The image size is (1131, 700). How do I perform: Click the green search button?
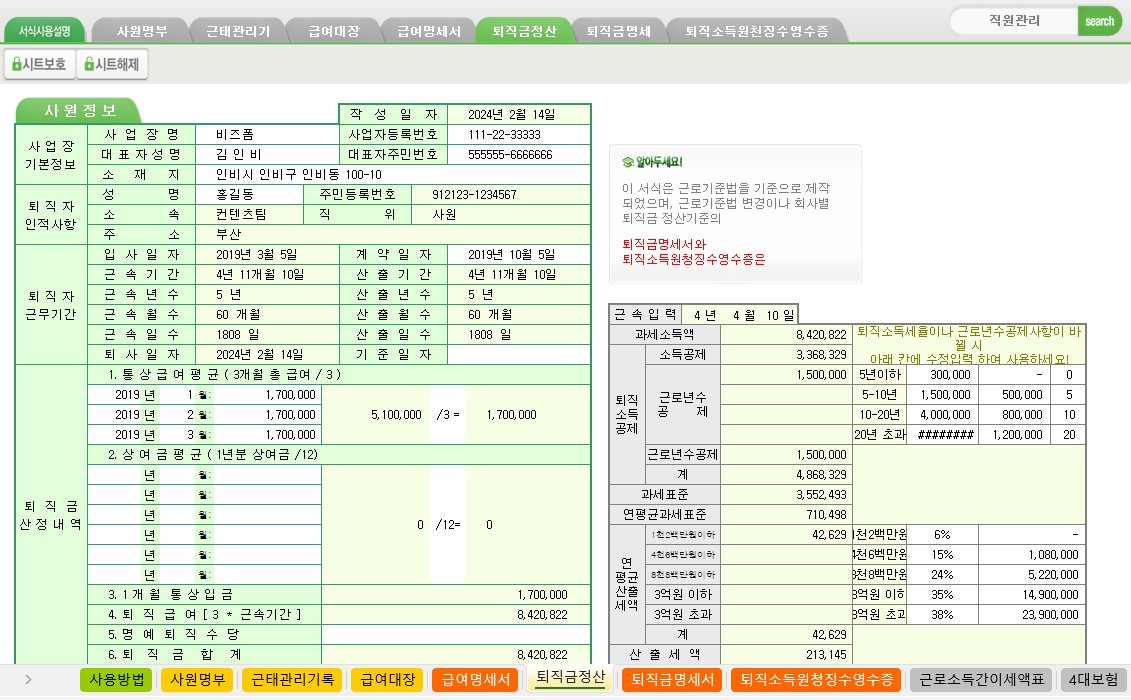1100,21
